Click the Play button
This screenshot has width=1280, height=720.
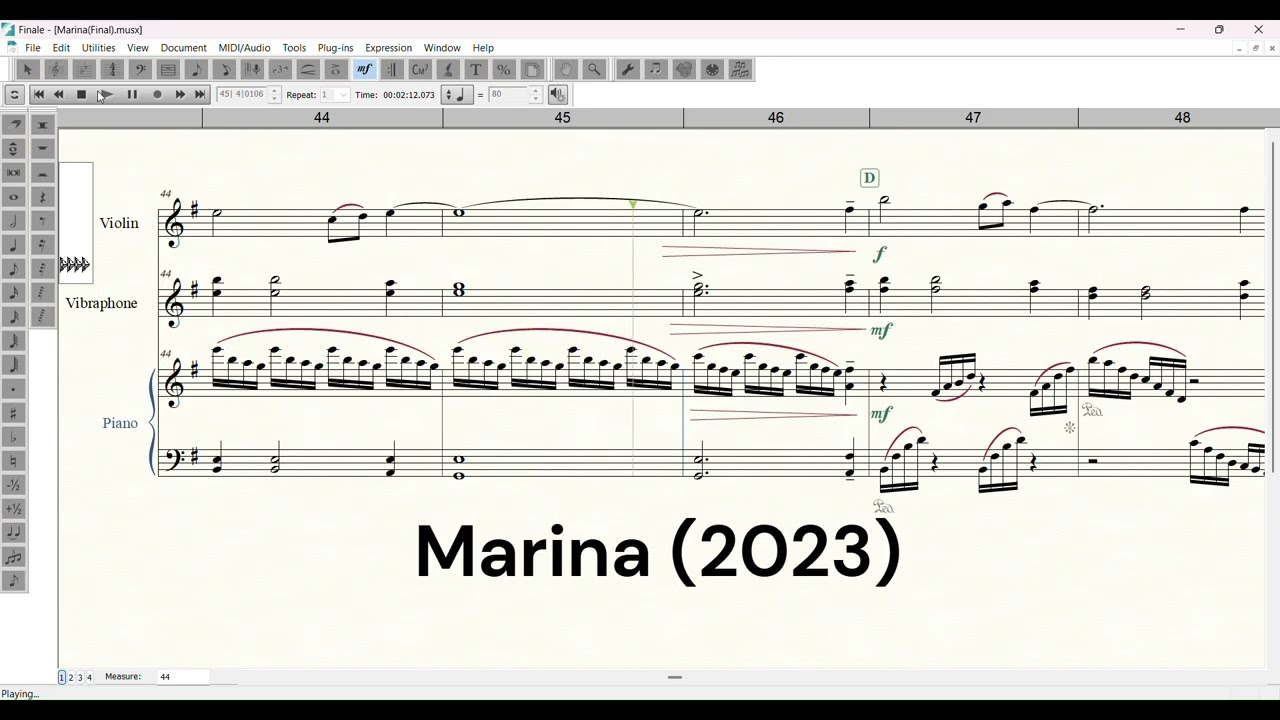[107, 95]
